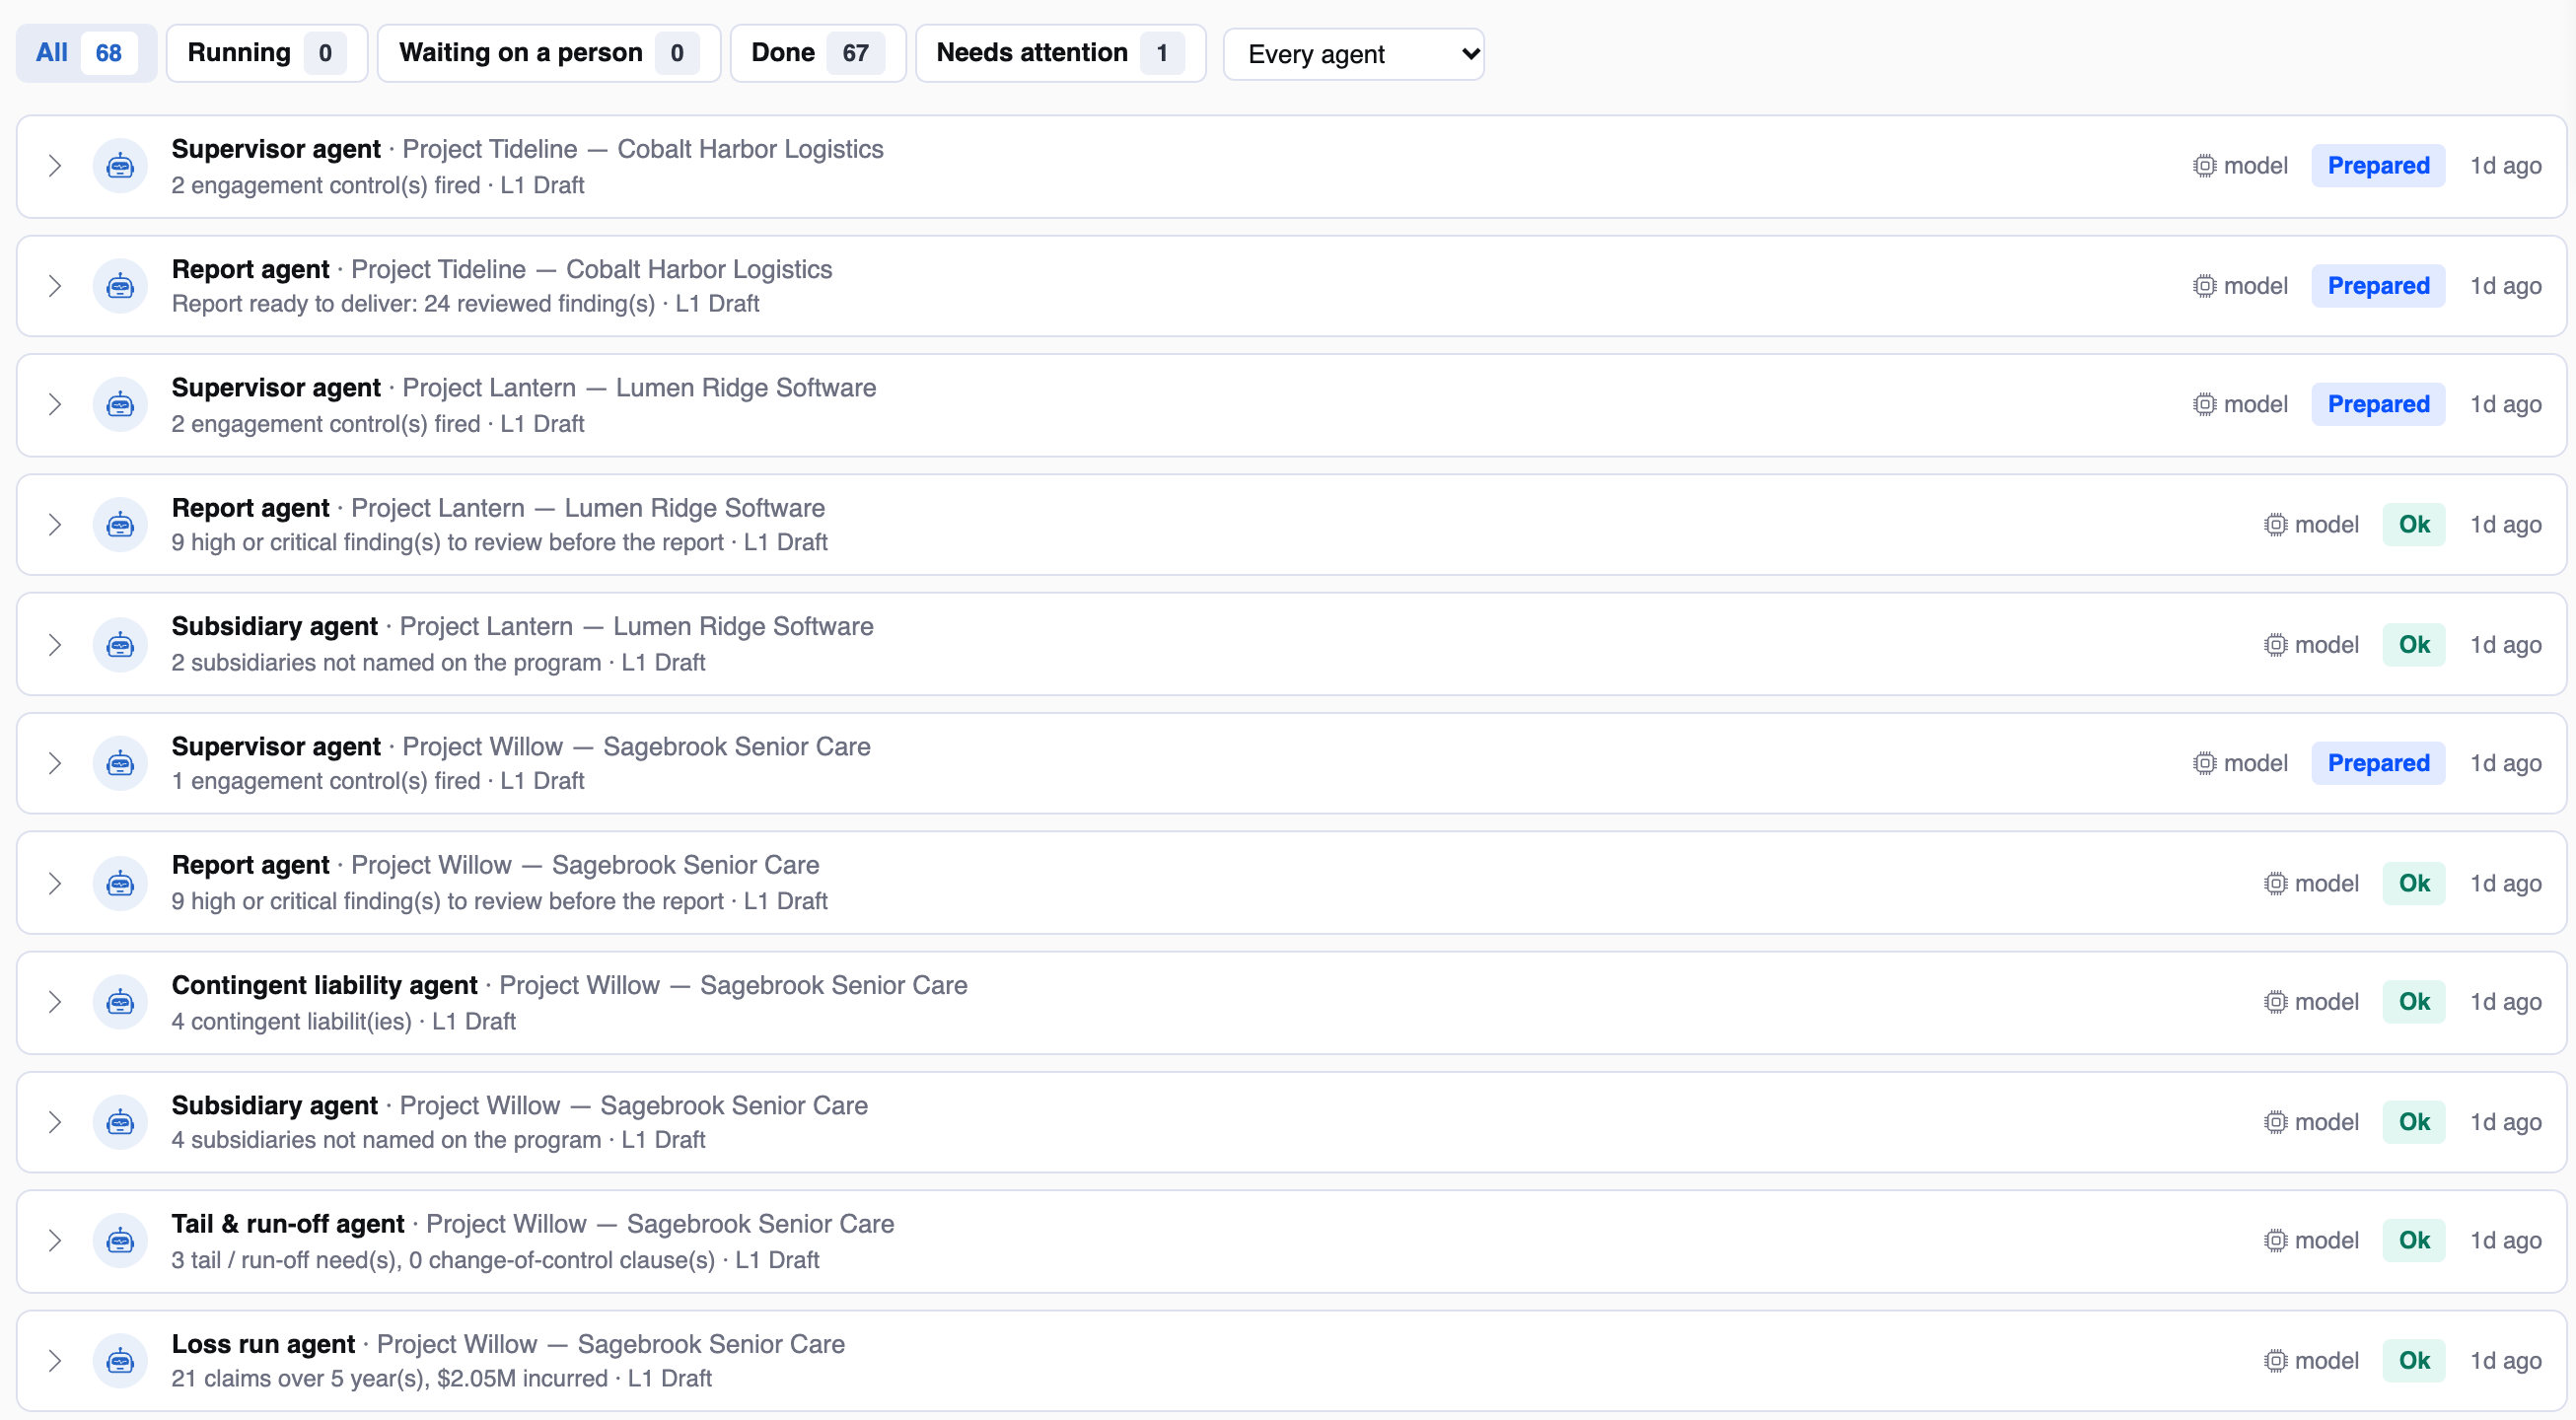
Task: Click model chip icon on Supervisor agent Tideline row
Action: click(2205, 166)
